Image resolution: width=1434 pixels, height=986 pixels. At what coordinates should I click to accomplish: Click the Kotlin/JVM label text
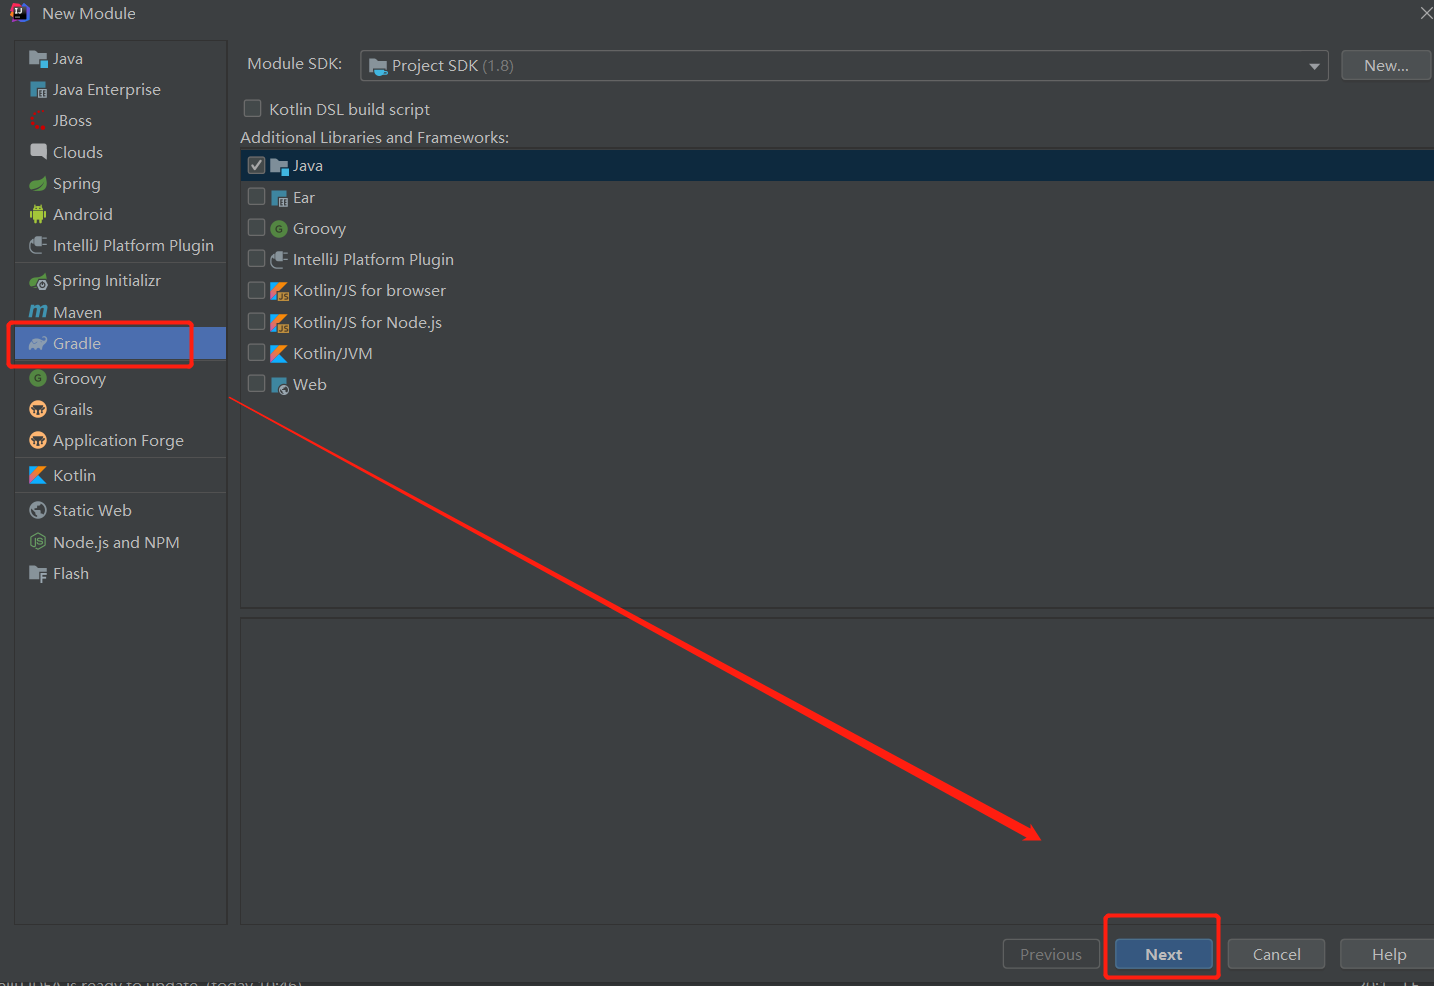(333, 353)
